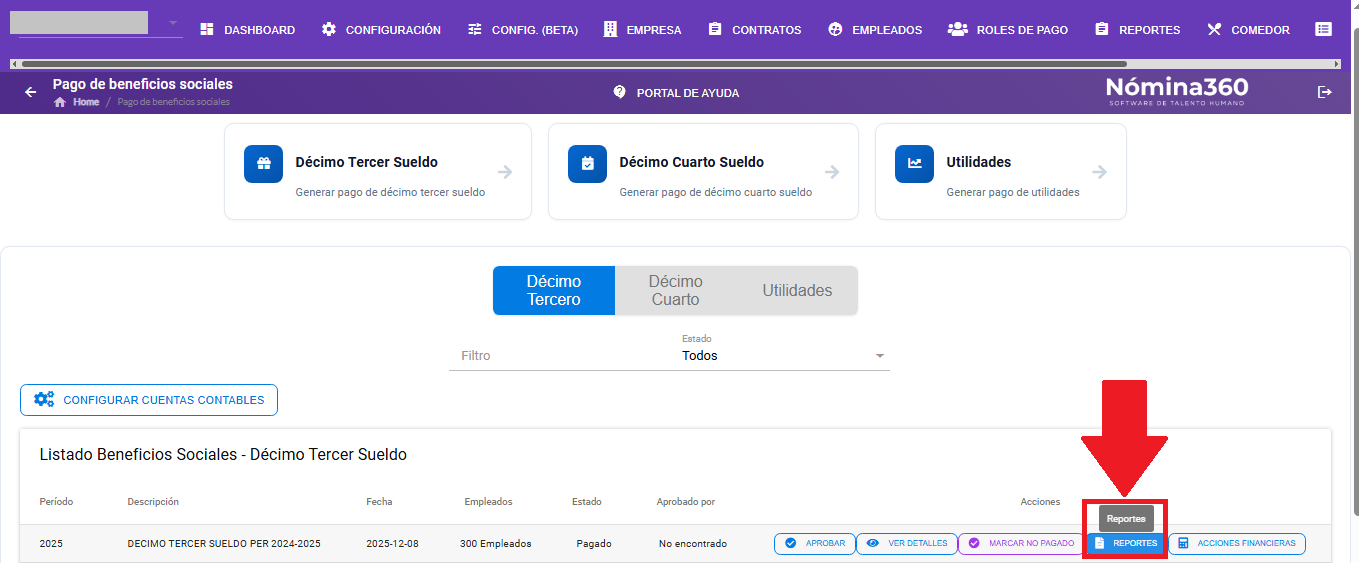
Task: Go to Empresa section
Action: point(643,30)
